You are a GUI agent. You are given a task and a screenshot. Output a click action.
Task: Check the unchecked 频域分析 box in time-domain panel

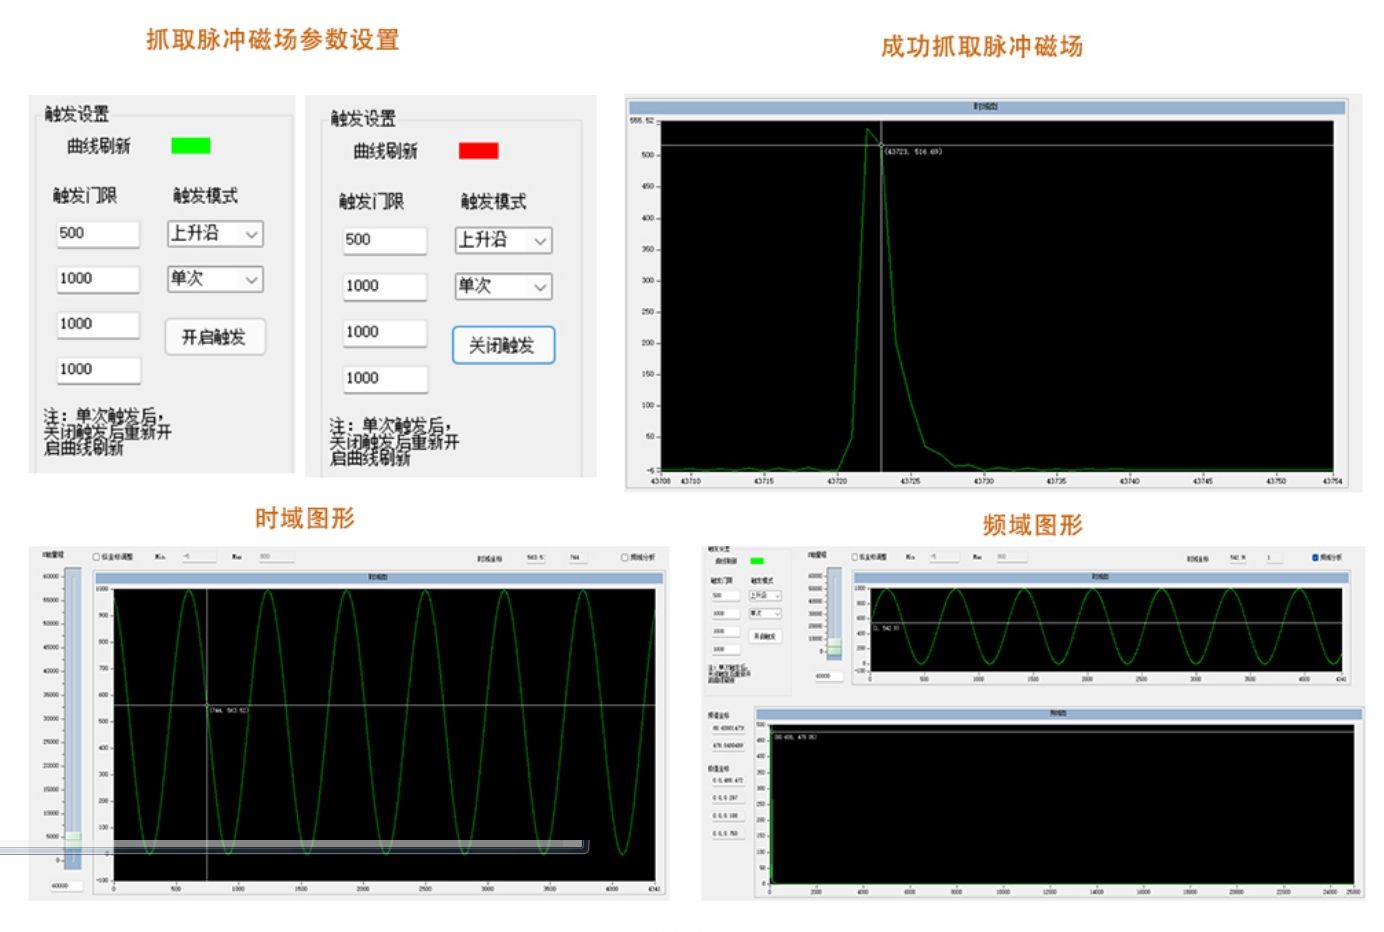625,557
